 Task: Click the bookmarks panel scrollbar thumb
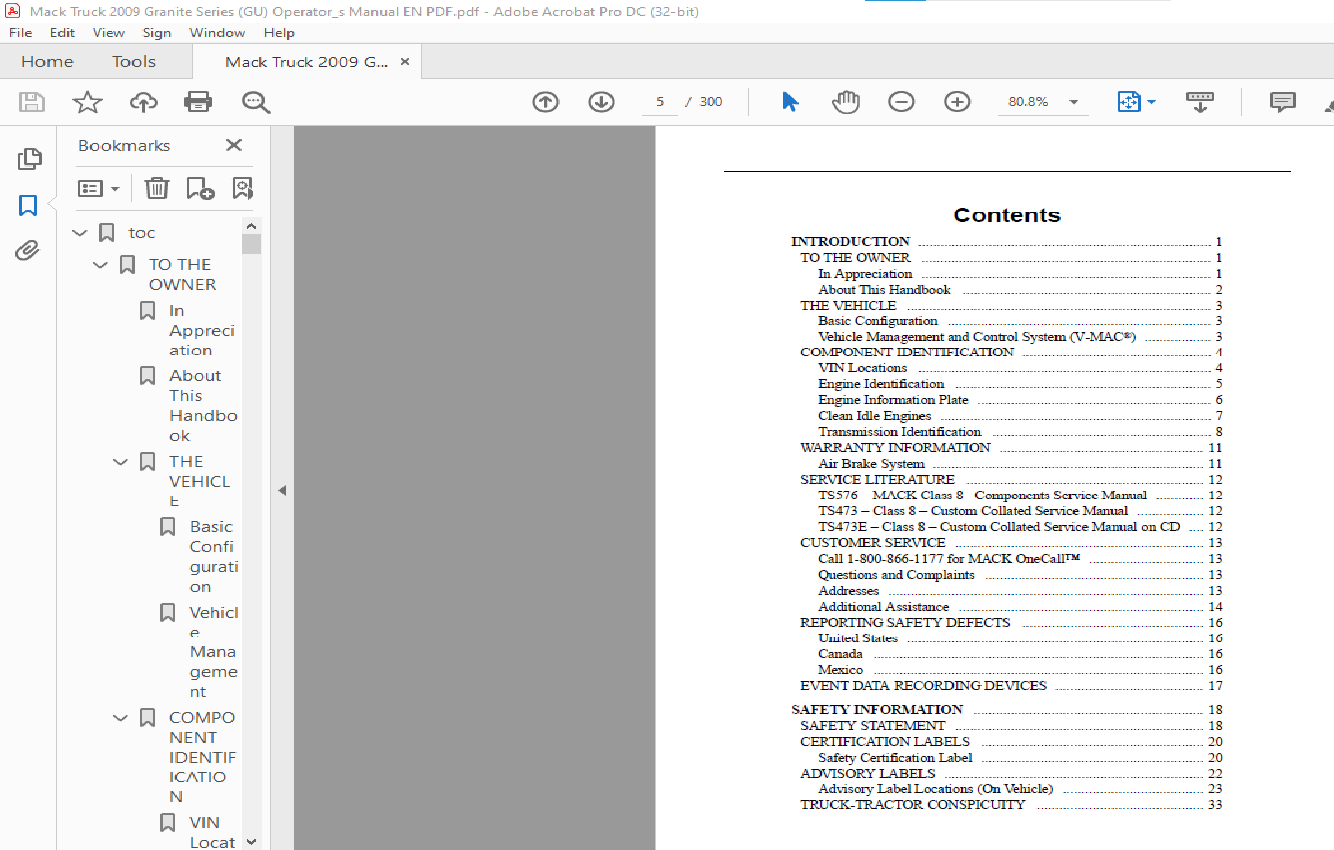click(251, 244)
